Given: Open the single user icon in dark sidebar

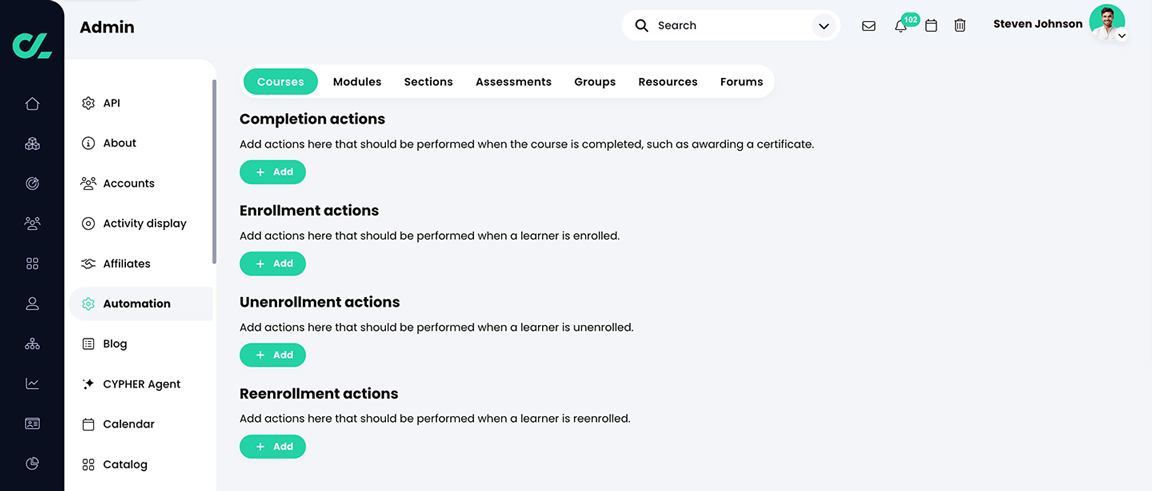Looking at the screenshot, I should click(32, 304).
